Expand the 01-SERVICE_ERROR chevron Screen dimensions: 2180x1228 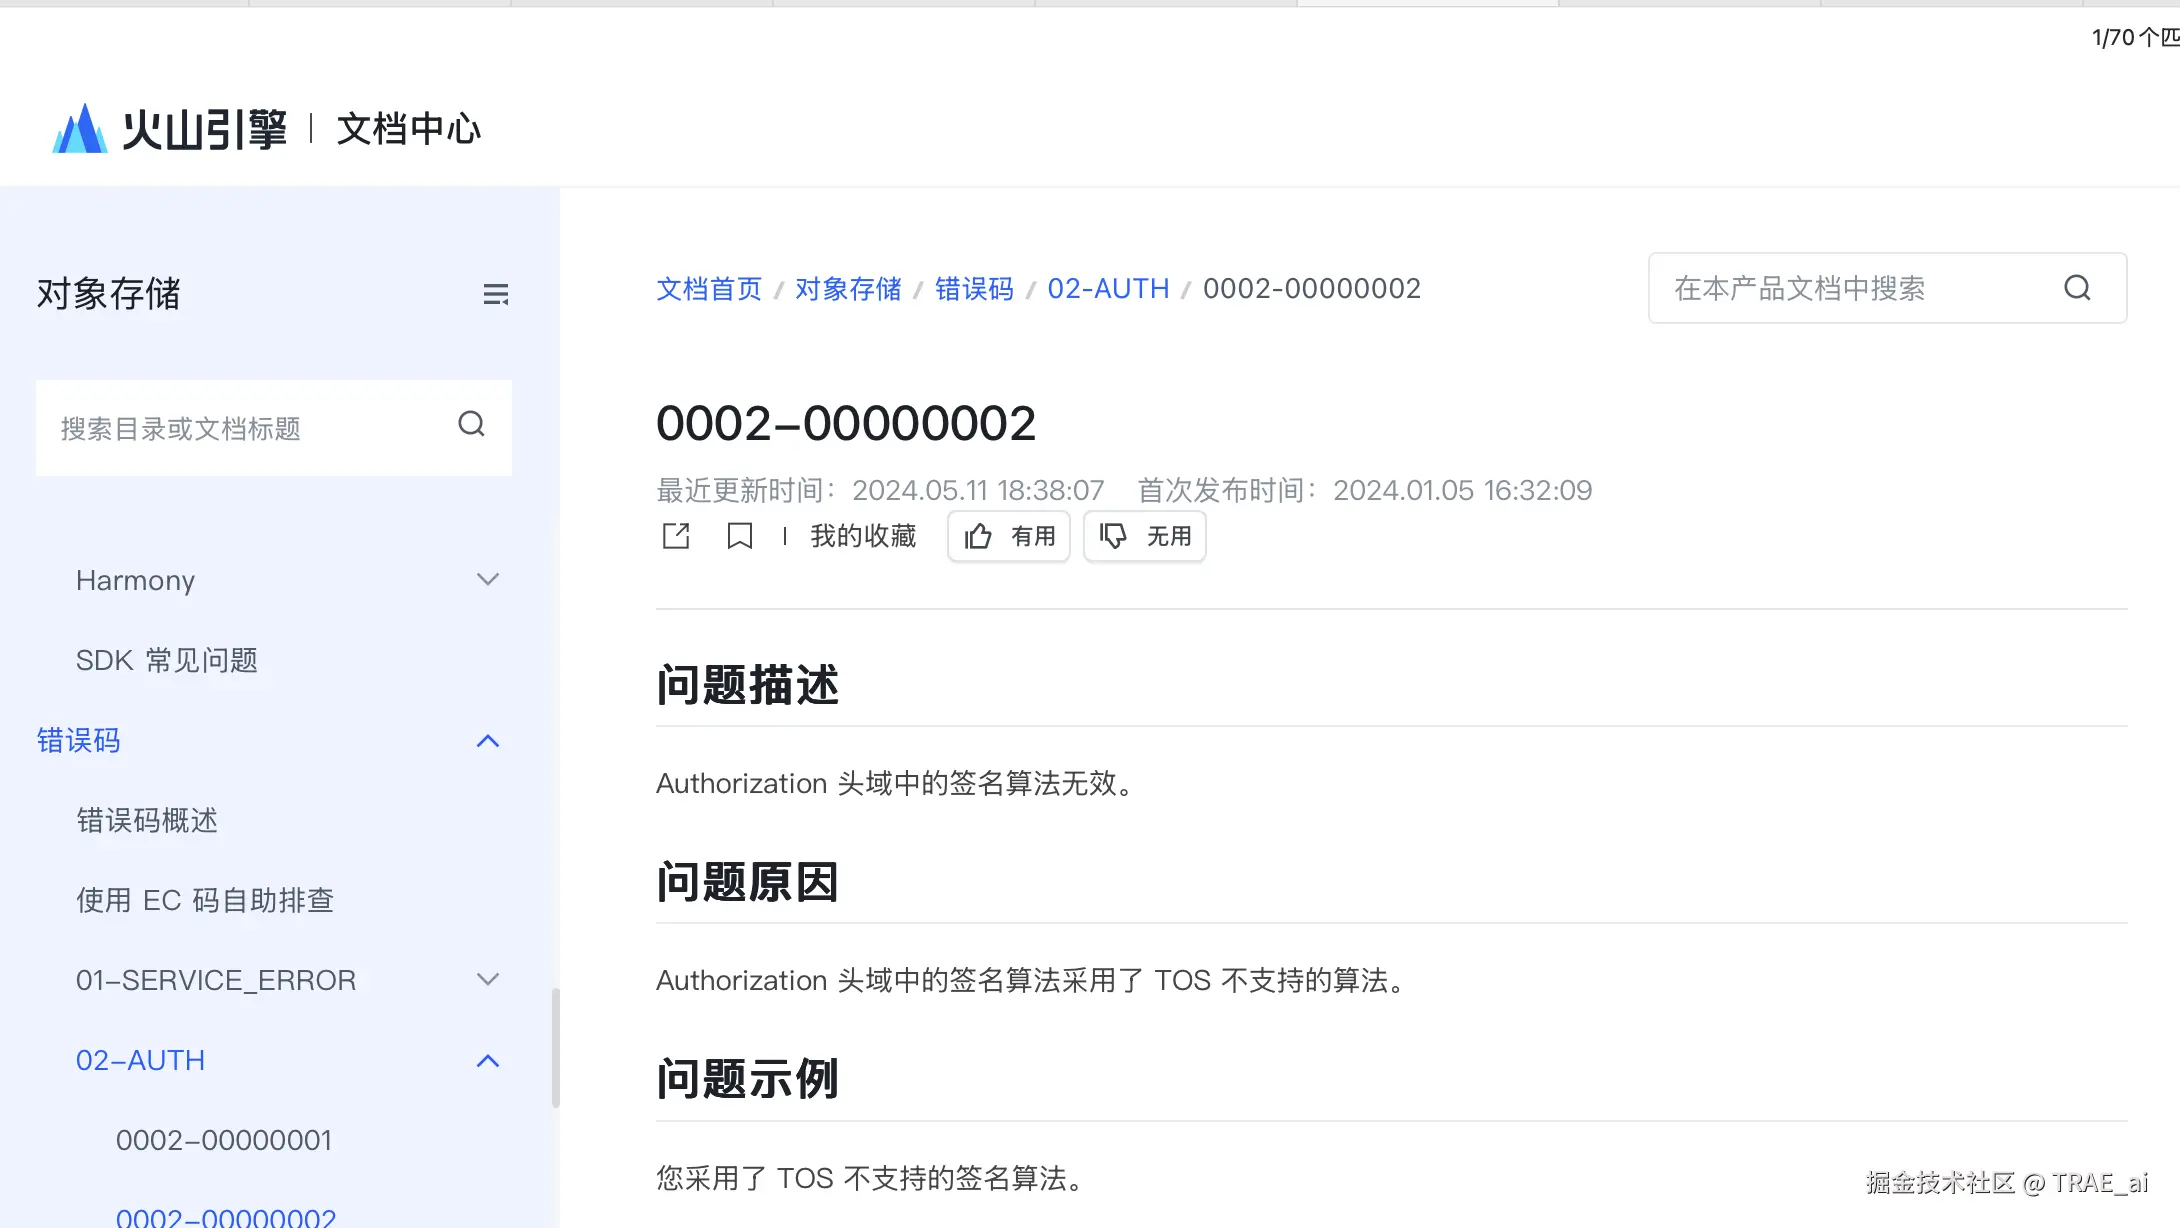pyautogui.click(x=488, y=980)
